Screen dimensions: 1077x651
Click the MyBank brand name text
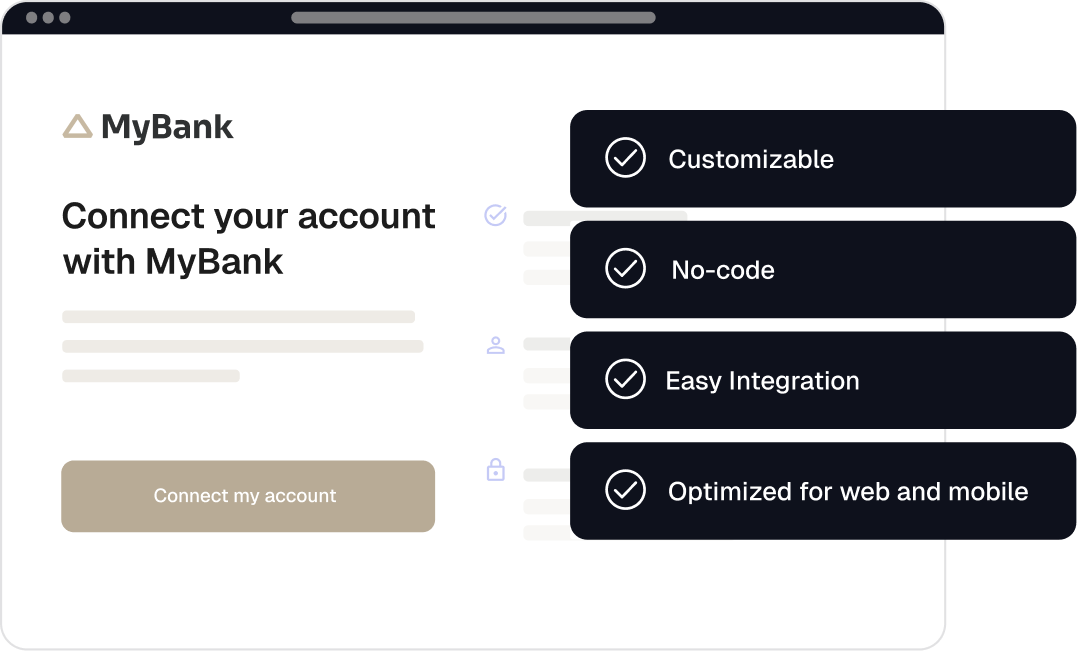pyautogui.click(x=167, y=127)
